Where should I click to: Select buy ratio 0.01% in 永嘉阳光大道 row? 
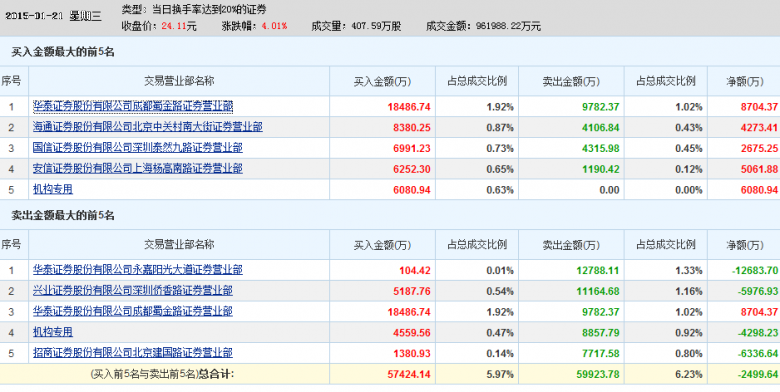[500, 271]
